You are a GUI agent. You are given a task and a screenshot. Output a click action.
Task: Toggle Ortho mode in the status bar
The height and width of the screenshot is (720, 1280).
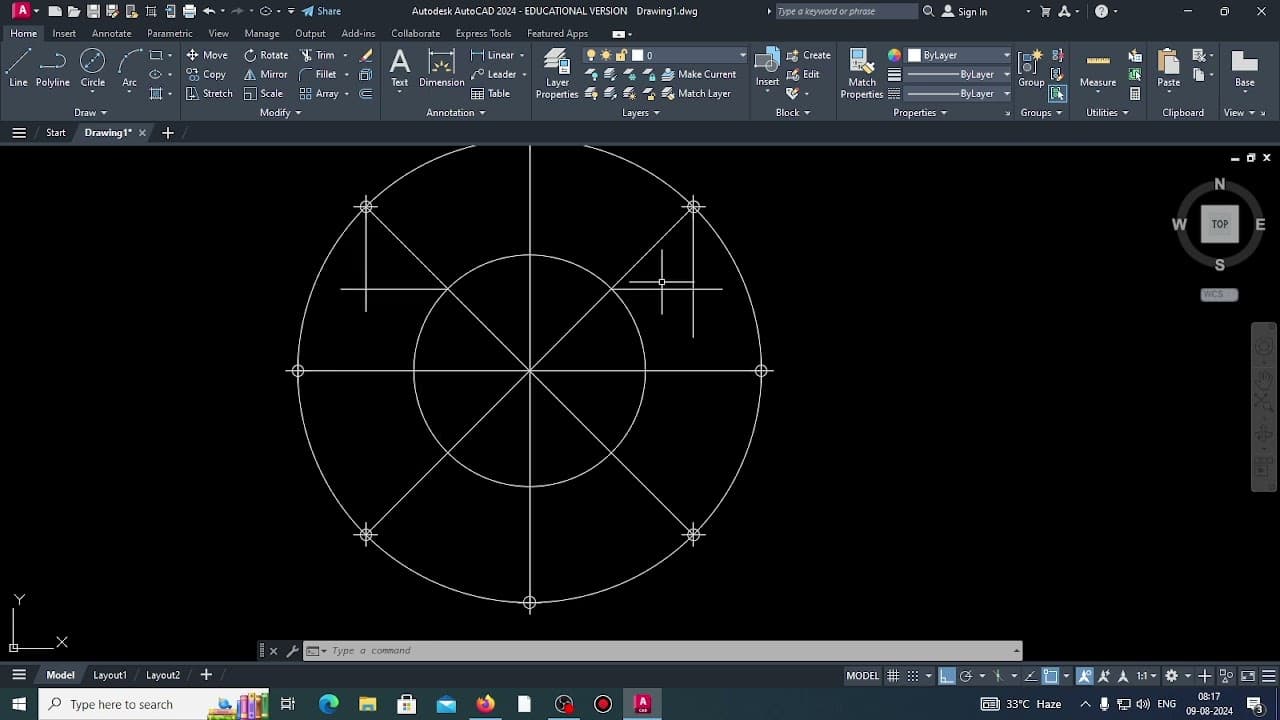click(x=947, y=675)
